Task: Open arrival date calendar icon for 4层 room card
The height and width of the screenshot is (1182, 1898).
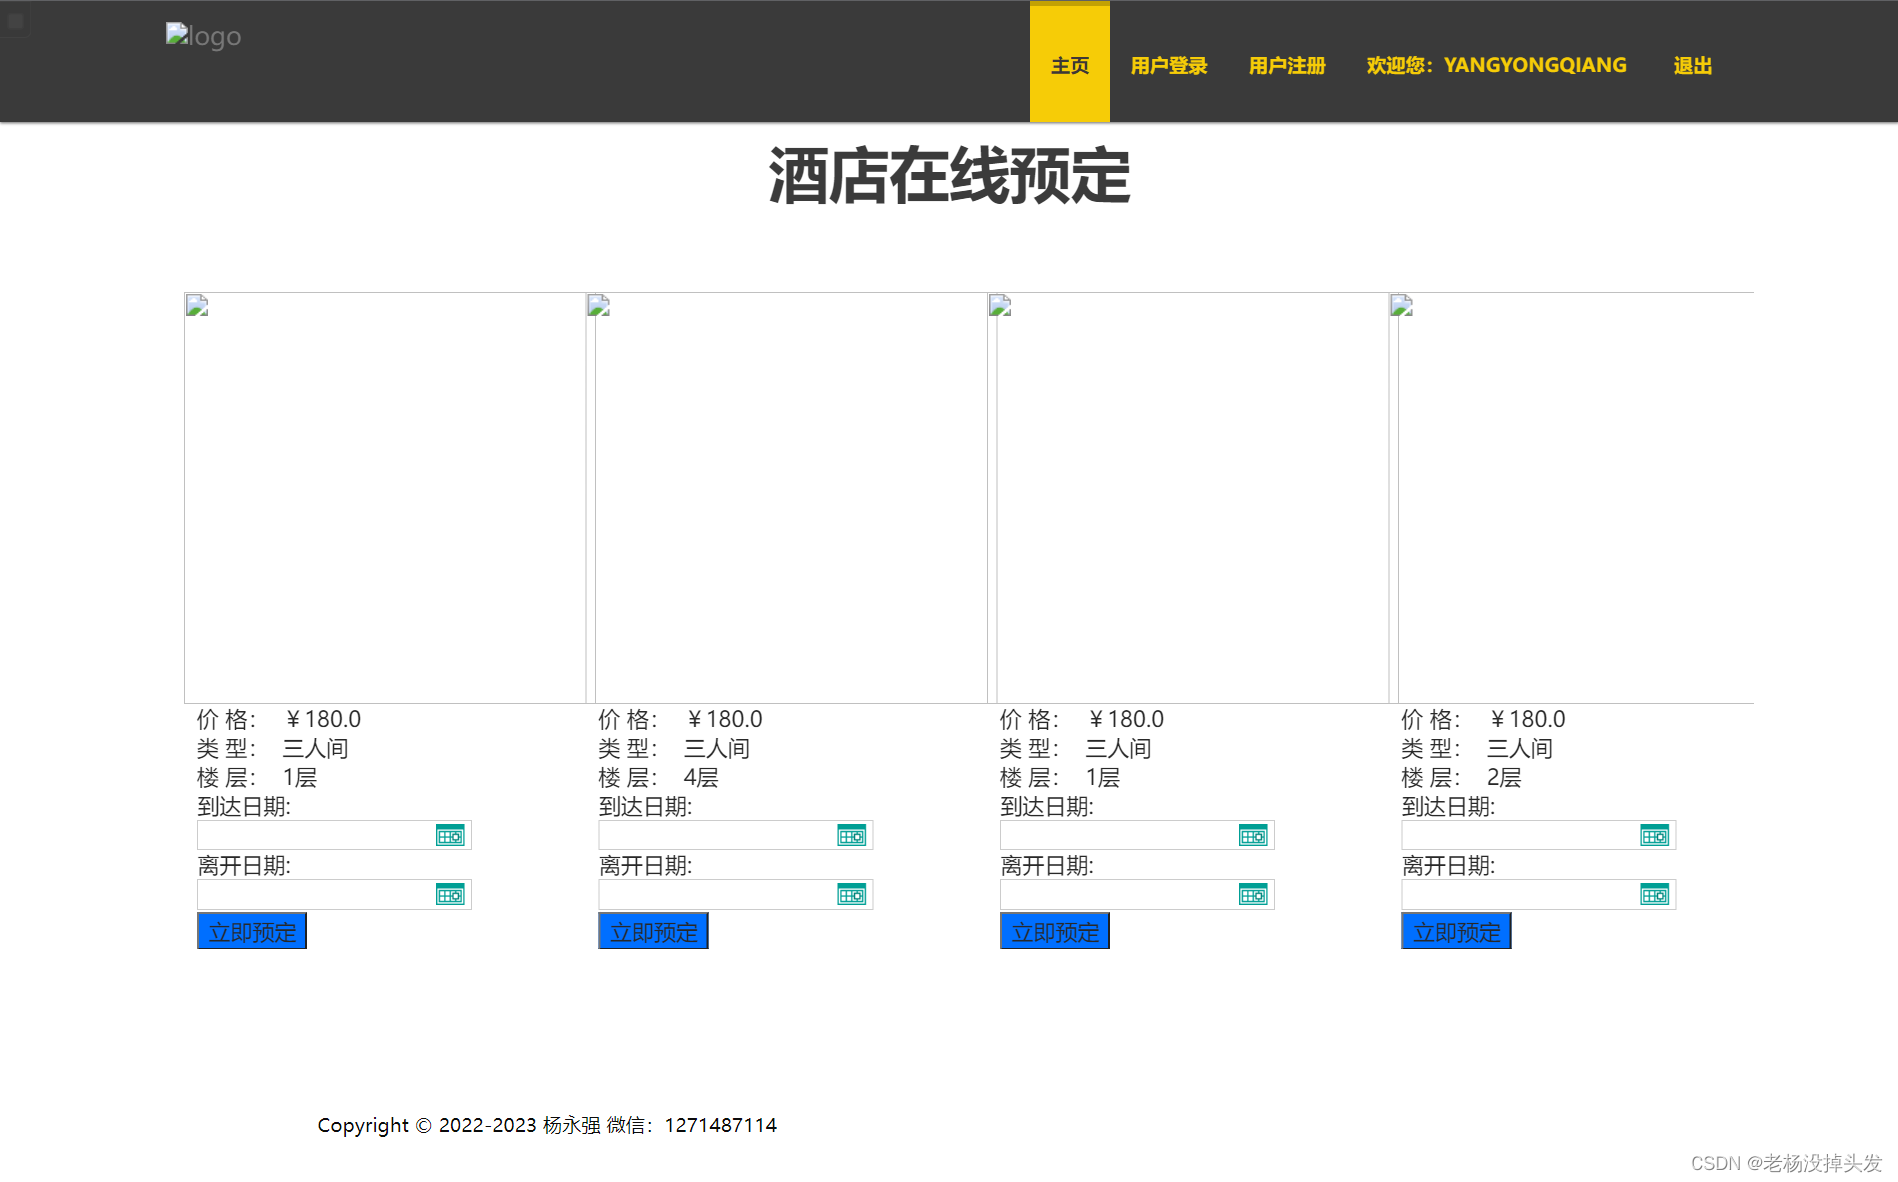Action: (x=852, y=836)
